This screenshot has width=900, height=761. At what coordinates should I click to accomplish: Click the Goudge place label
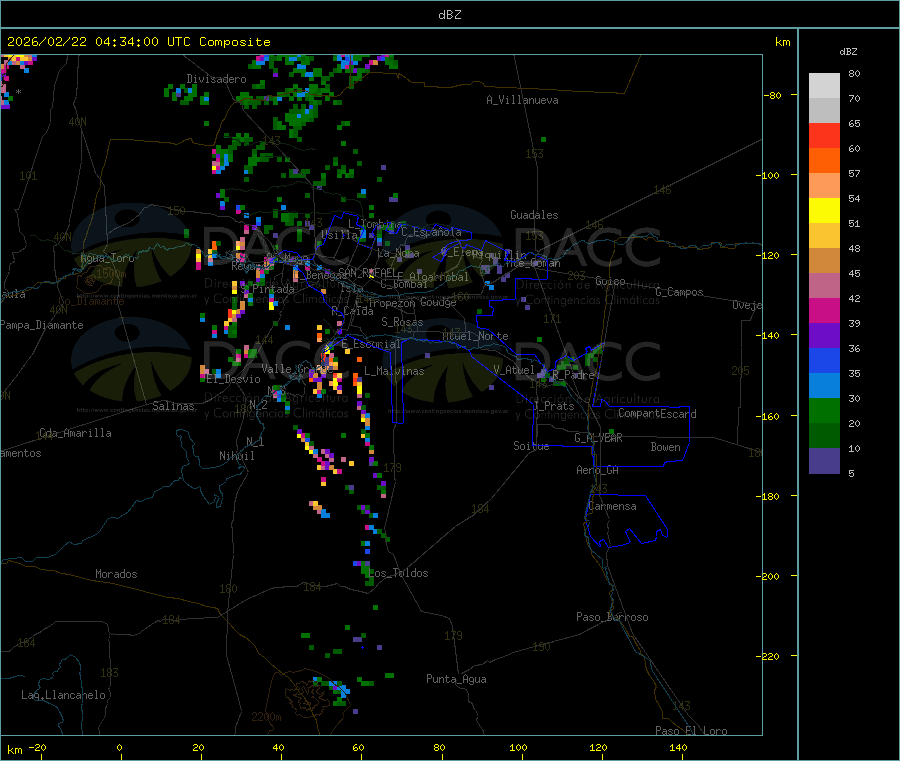click(x=439, y=302)
